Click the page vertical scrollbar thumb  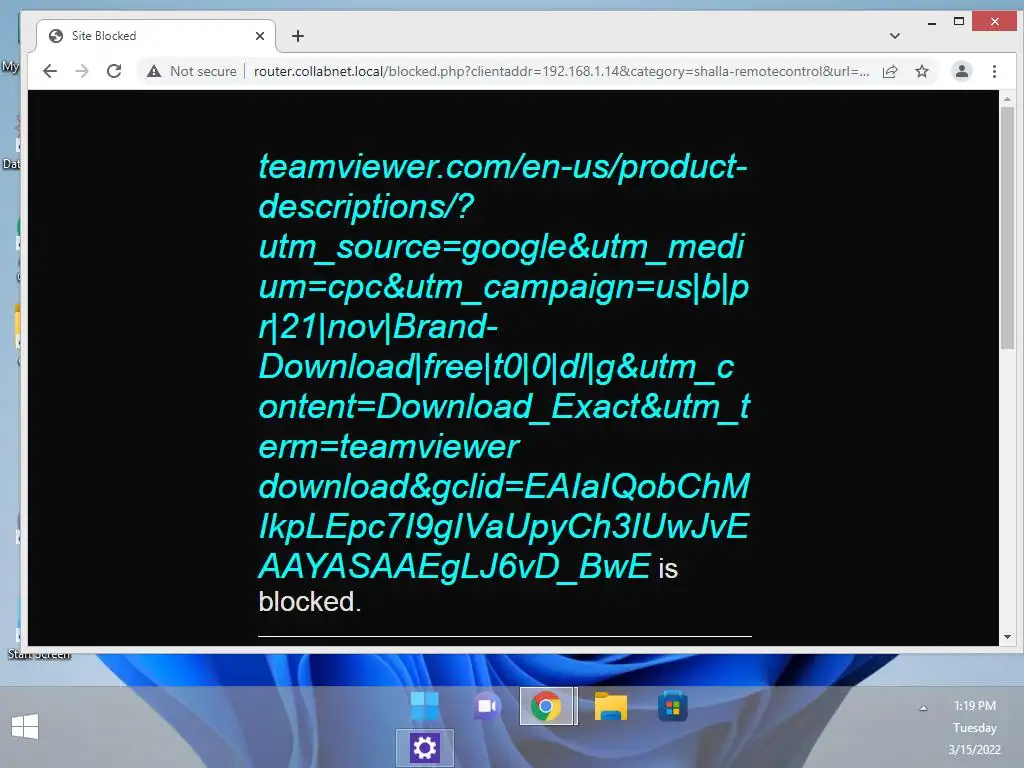(x=1007, y=229)
